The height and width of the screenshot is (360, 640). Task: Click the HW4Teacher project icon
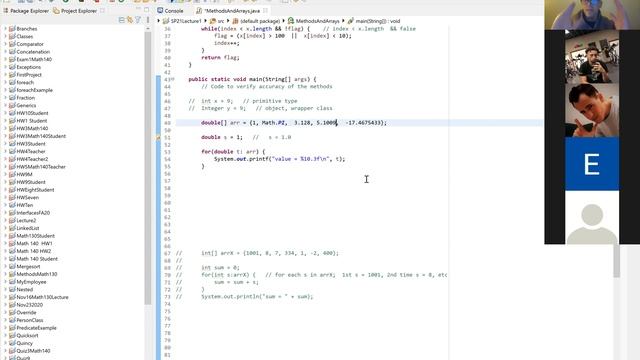pos(12,151)
